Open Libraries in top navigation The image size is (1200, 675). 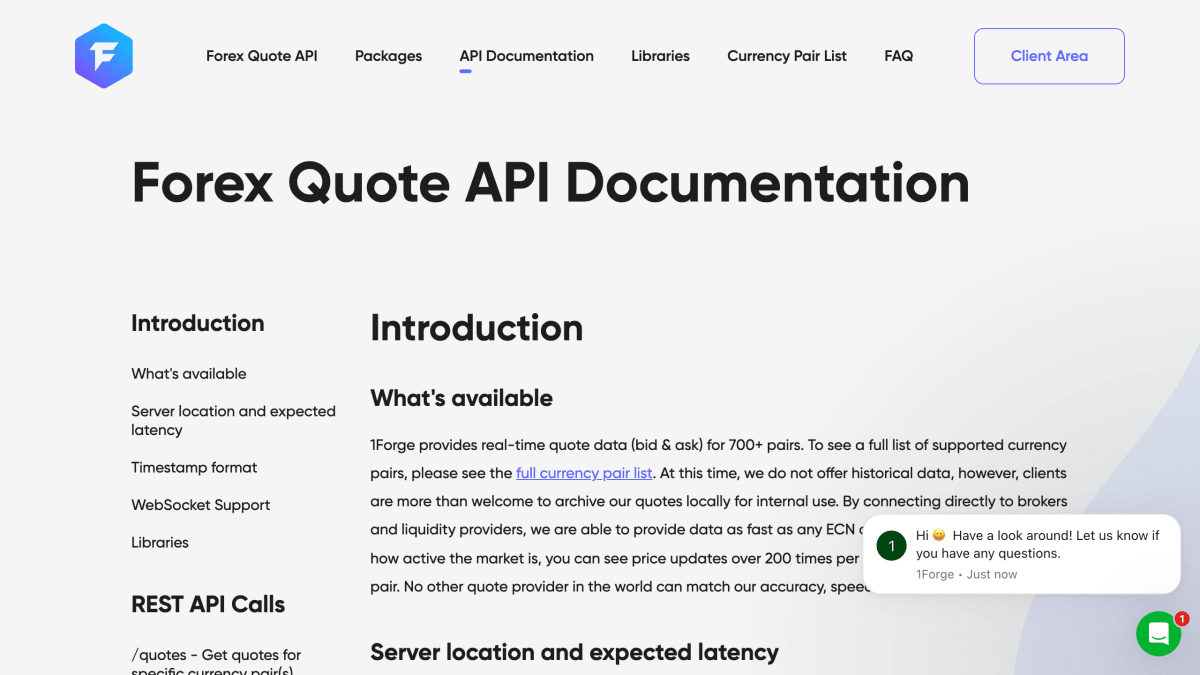[x=660, y=56]
